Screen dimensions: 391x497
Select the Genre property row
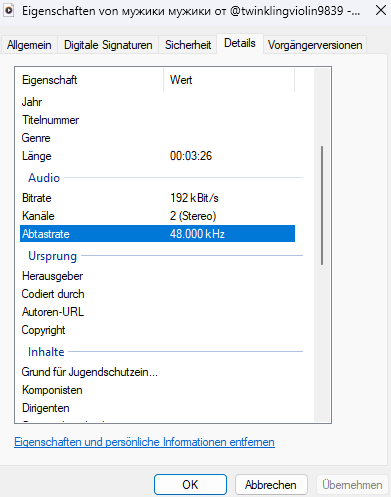pyautogui.click(x=157, y=138)
